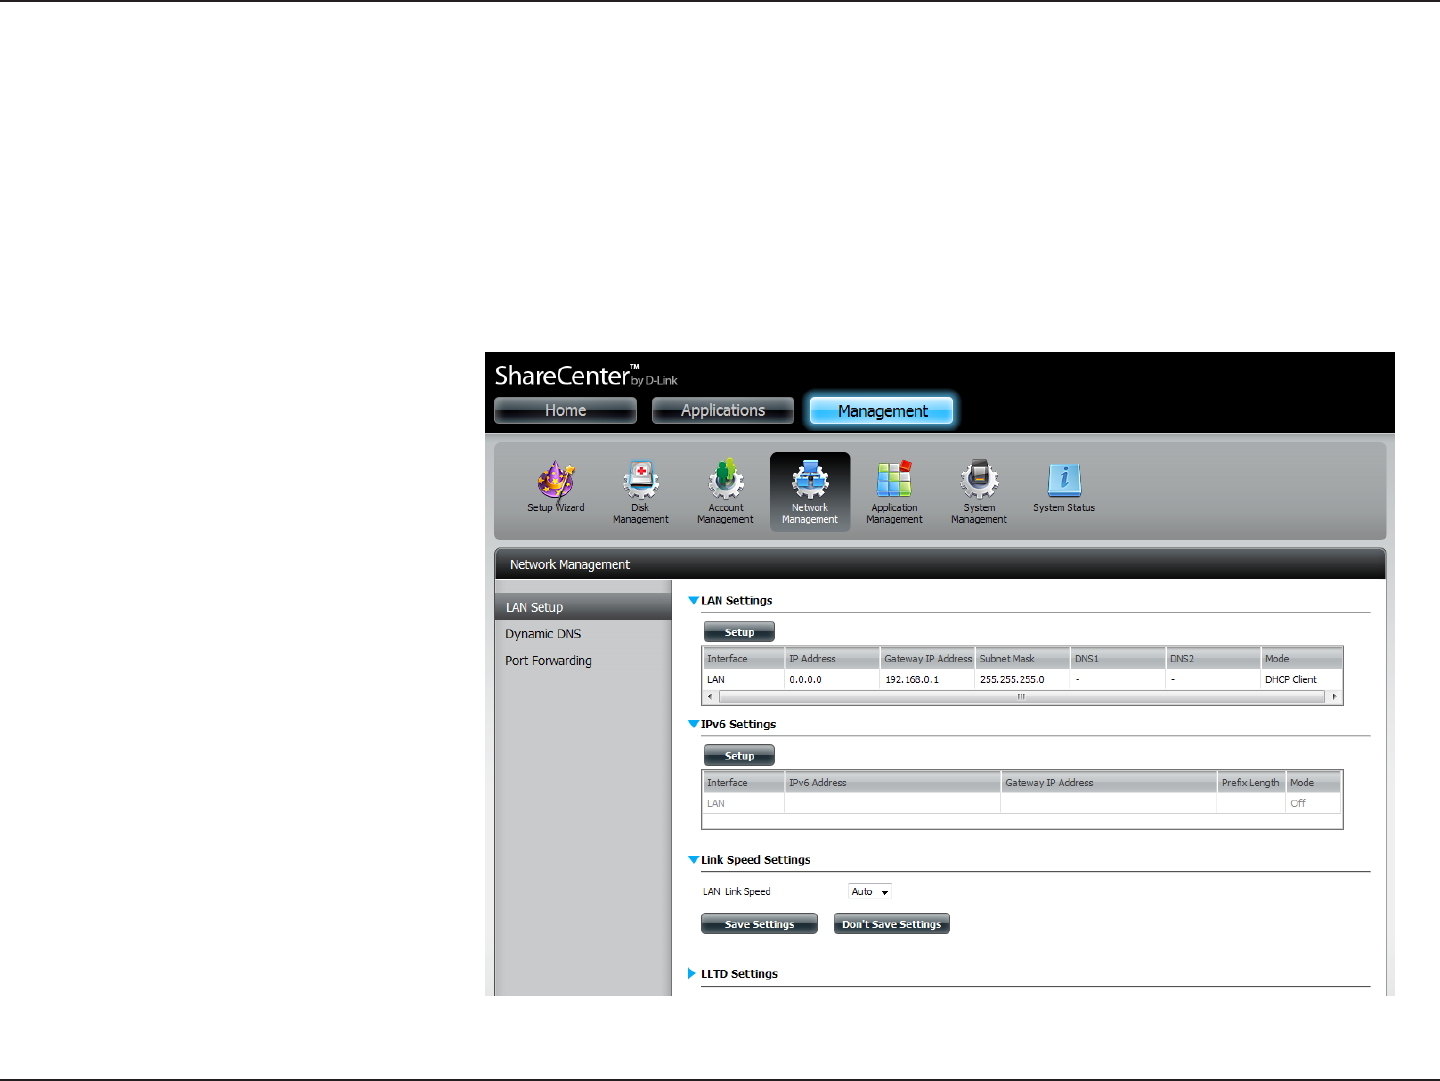
Task: Click the IP Address column header
Action: [832, 659]
